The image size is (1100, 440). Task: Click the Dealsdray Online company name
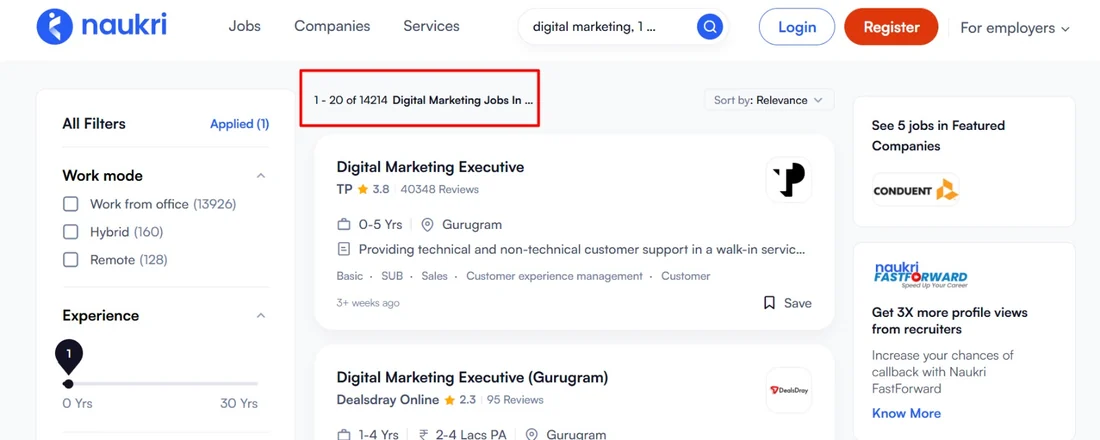pyautogui.click(x=388, y=400)
